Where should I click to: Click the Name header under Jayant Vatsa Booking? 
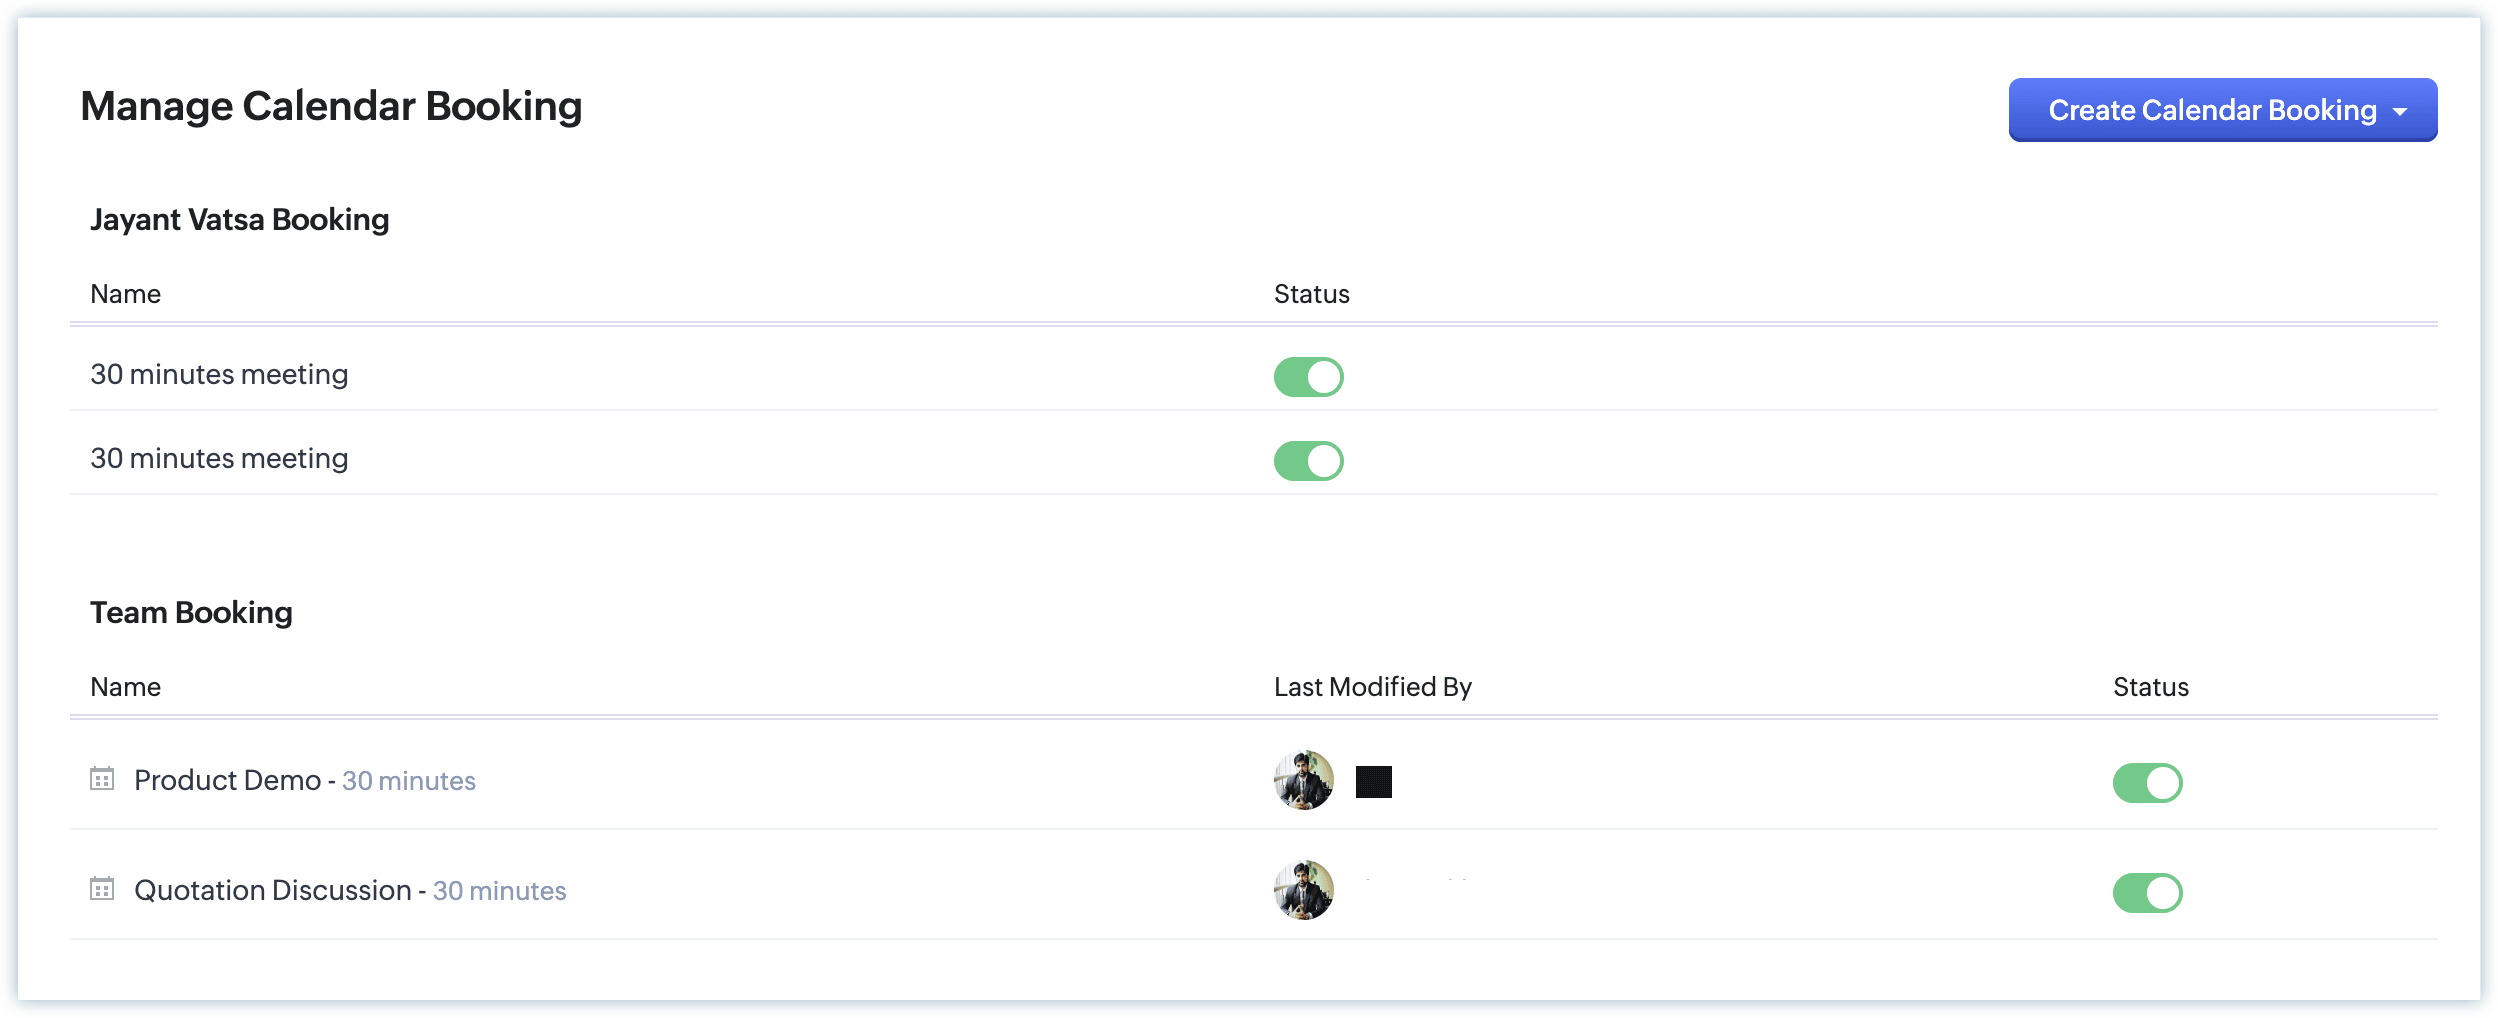tap(125, 294)
